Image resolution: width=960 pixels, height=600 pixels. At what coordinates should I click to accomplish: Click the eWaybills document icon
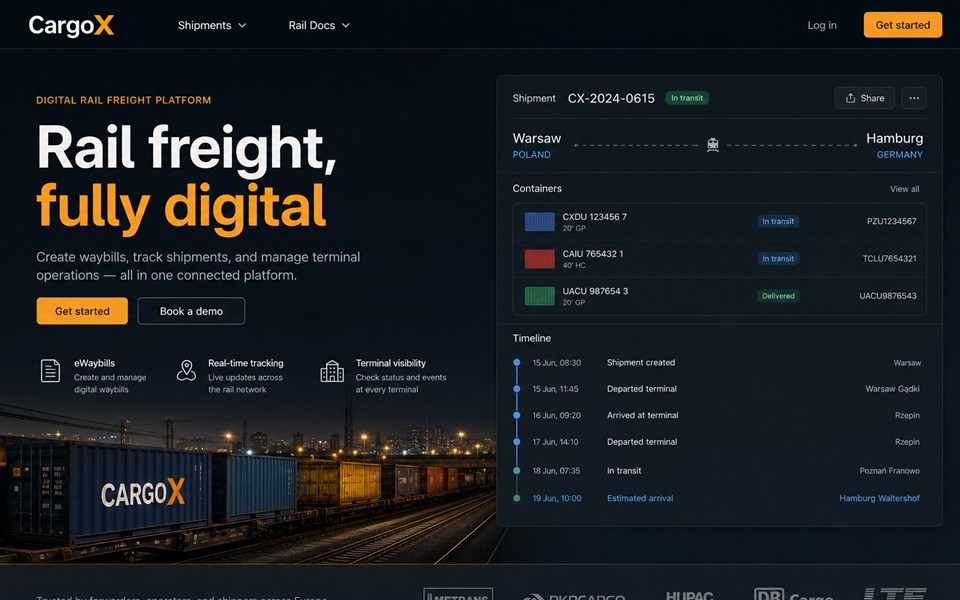[x=50, y=370]
